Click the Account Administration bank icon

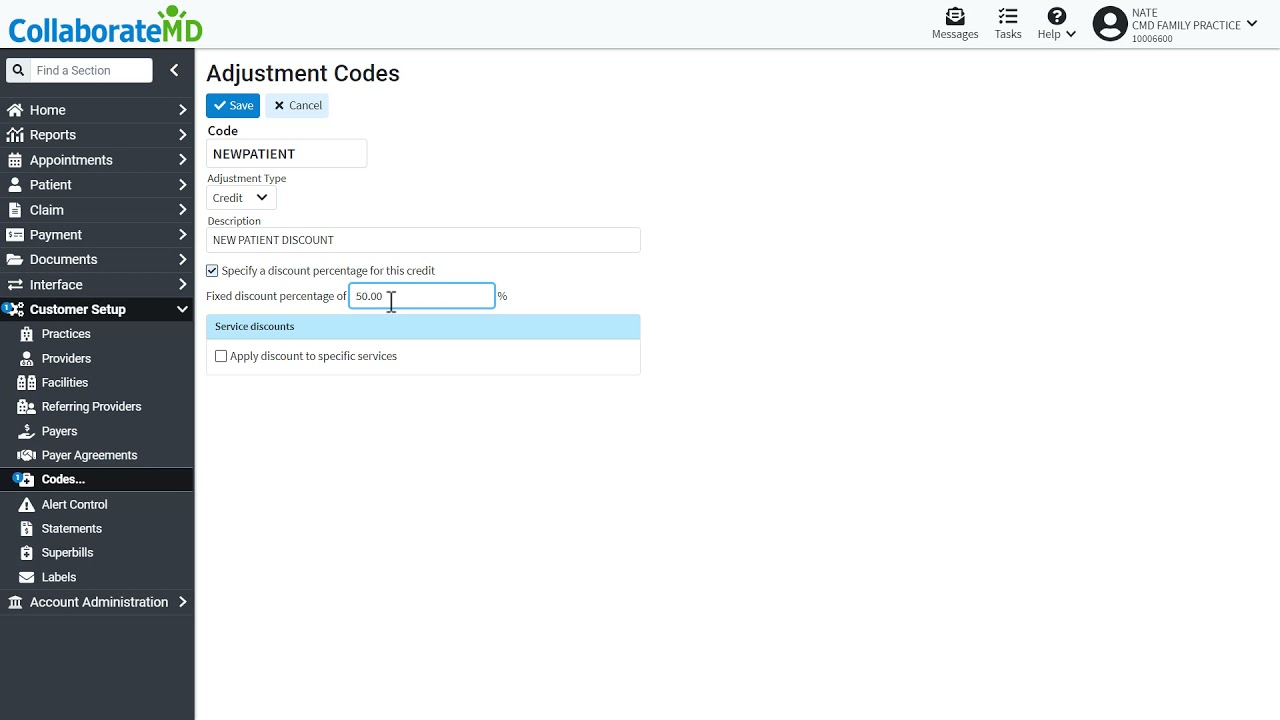click(x=15, y=602)
